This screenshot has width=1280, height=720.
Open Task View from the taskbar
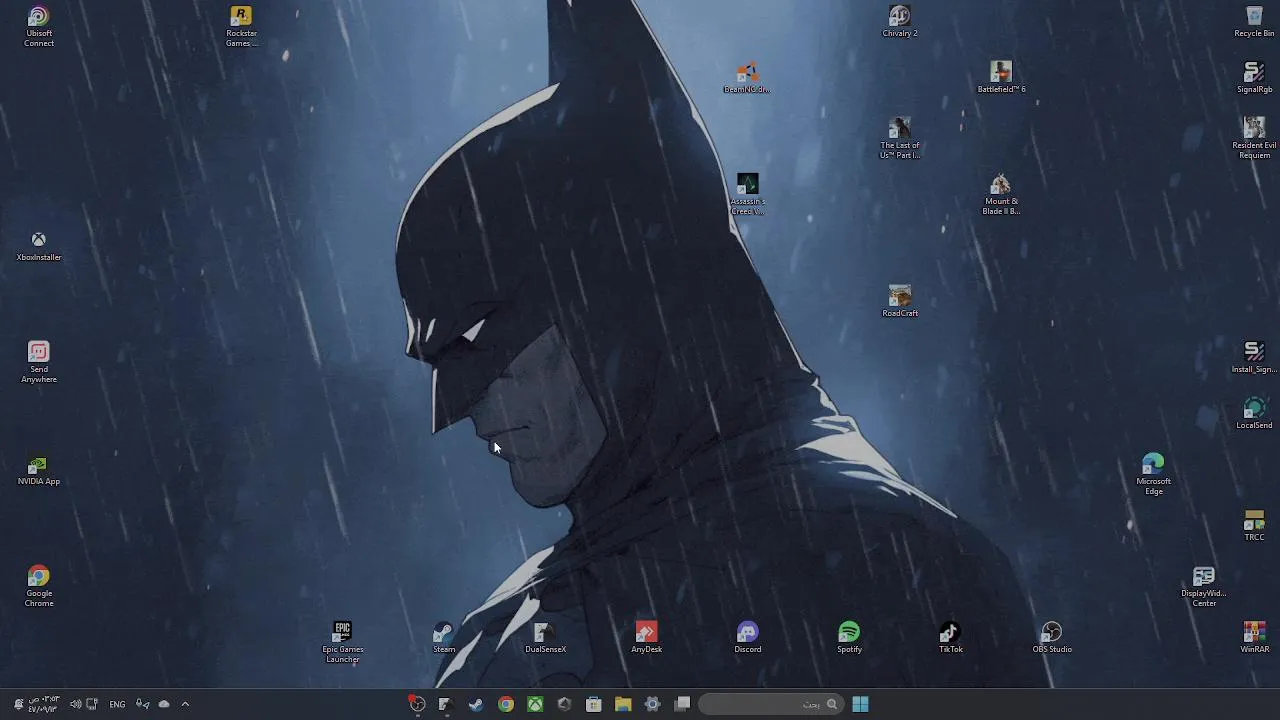(x=682, y=704)
